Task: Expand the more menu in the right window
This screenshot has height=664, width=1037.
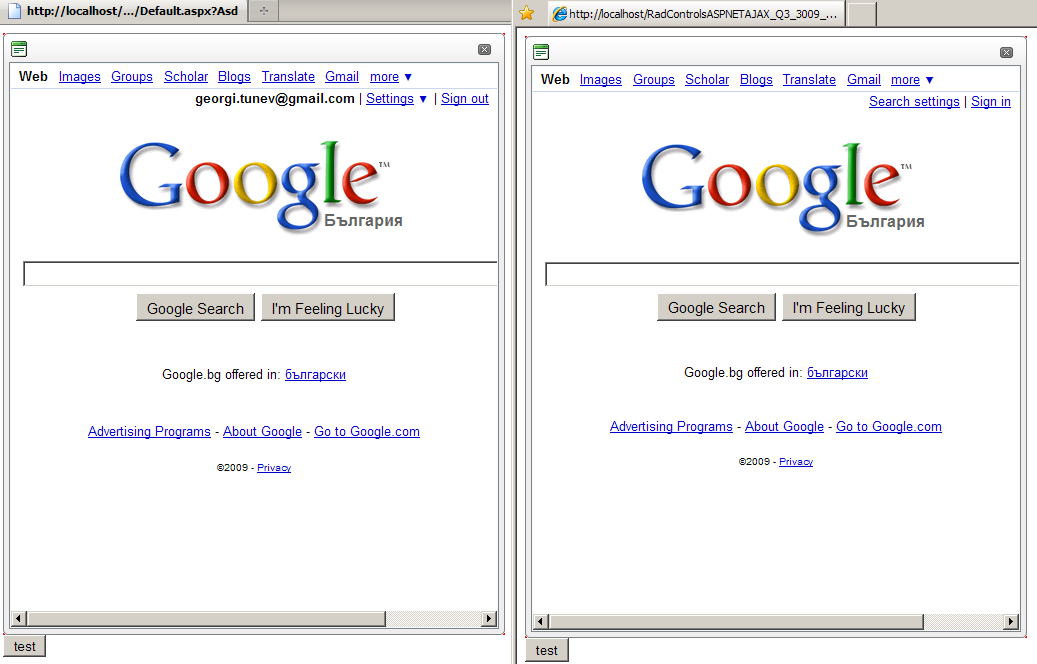Action: [912, 79]
